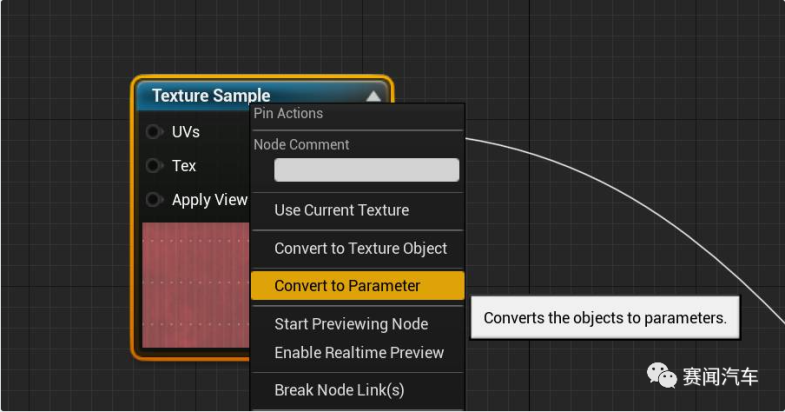Click the 赛闻汽车 watermark text
Viewport: 785px width, 412px height.
coord(720,377)
